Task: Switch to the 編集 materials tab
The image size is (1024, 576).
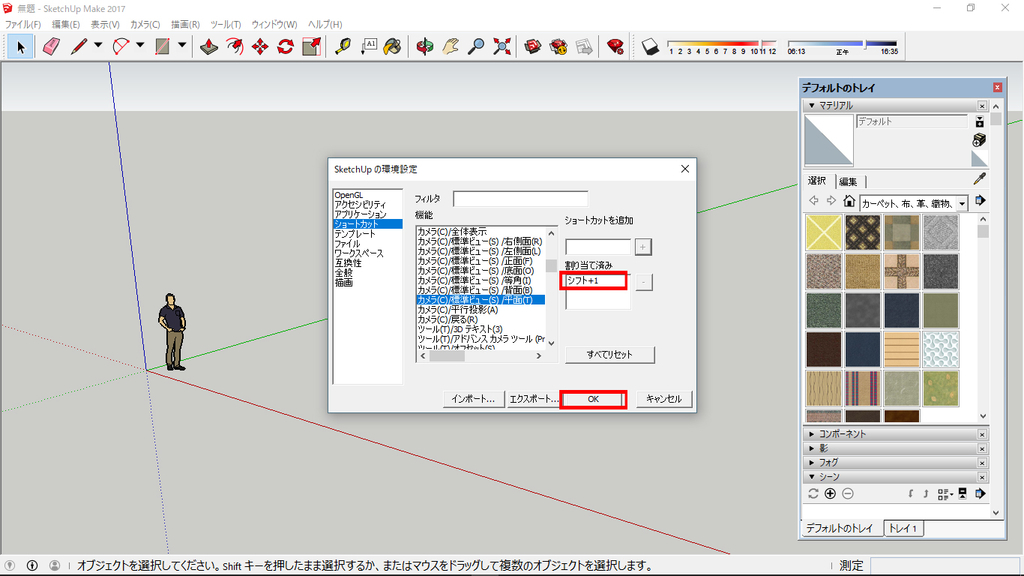Action: click(848, 182)
